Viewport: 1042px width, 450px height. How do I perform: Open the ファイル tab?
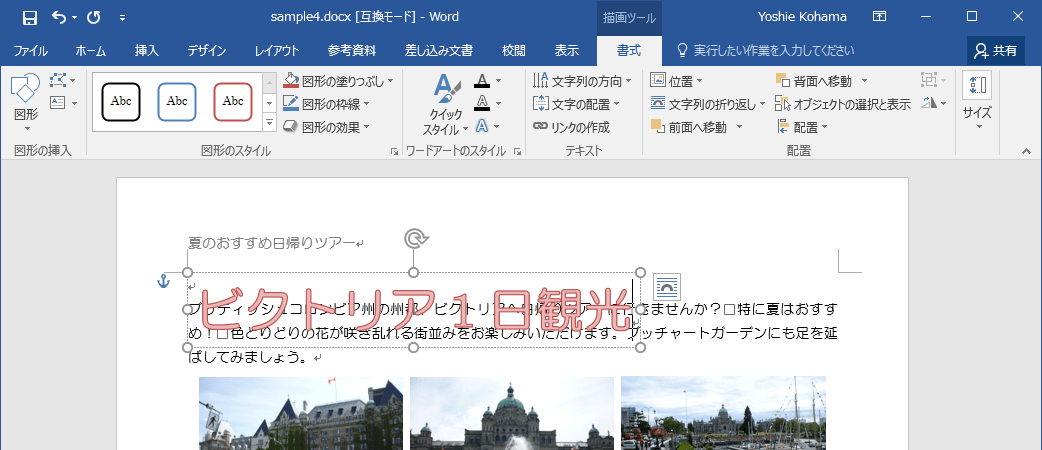[30, 51]
